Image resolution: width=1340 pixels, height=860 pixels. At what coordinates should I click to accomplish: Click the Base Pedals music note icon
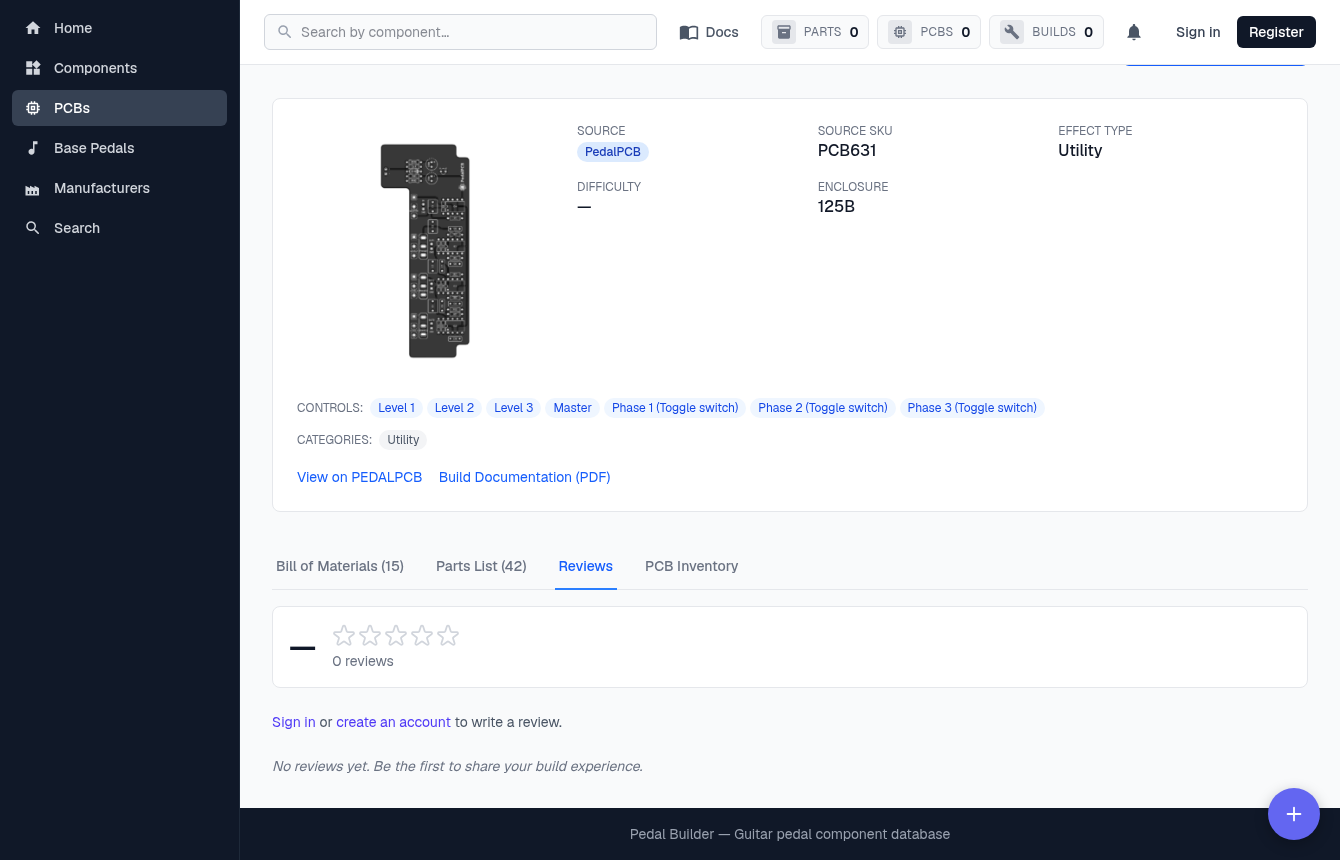pos(33,148)
